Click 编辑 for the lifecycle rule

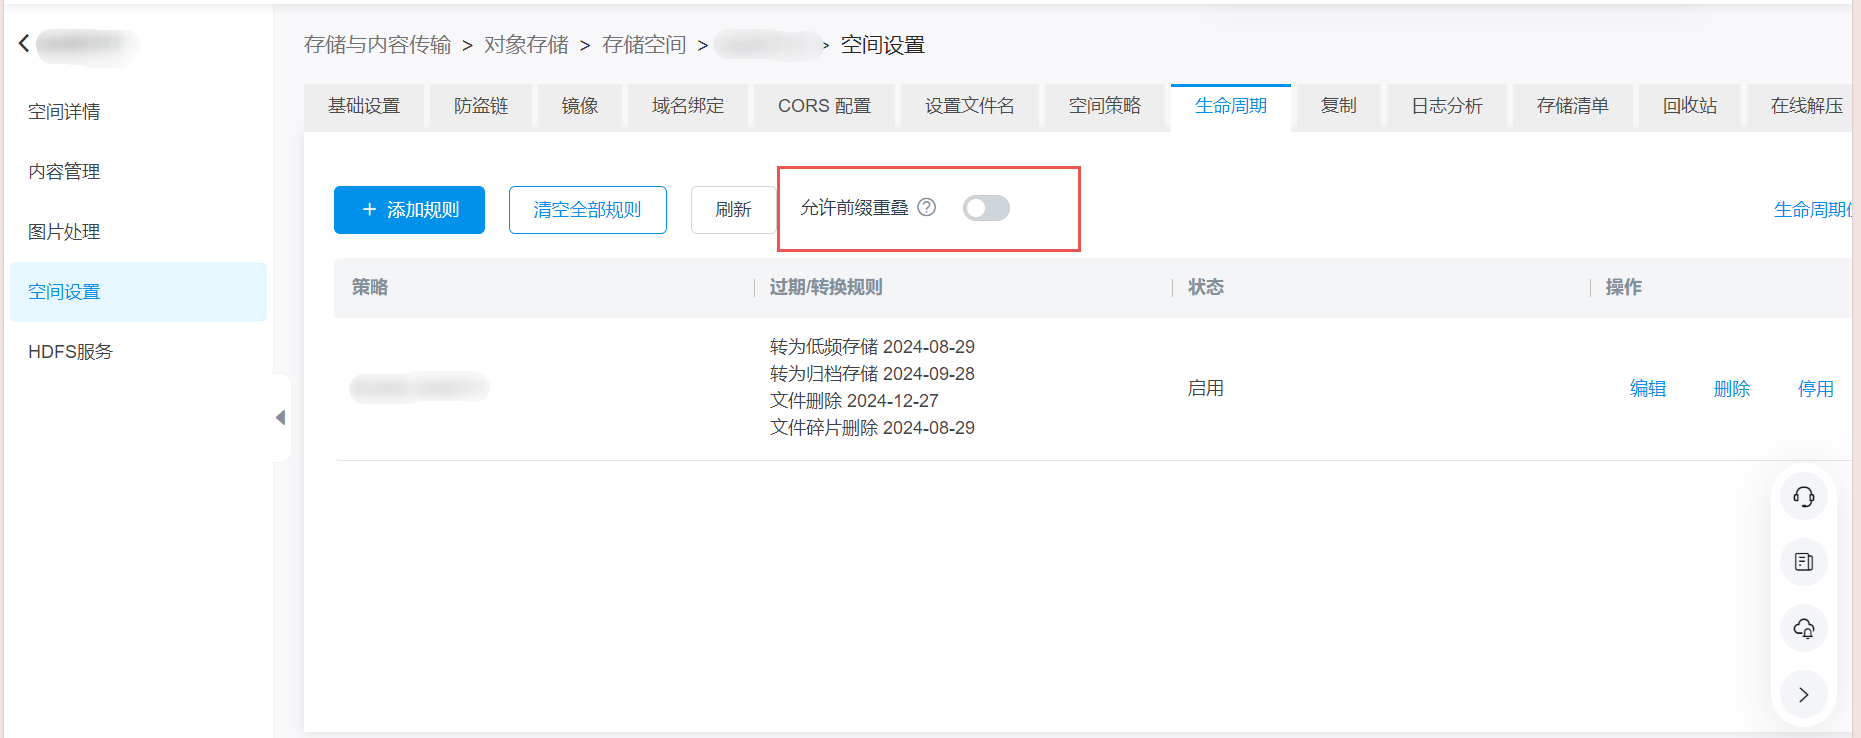1648,389
